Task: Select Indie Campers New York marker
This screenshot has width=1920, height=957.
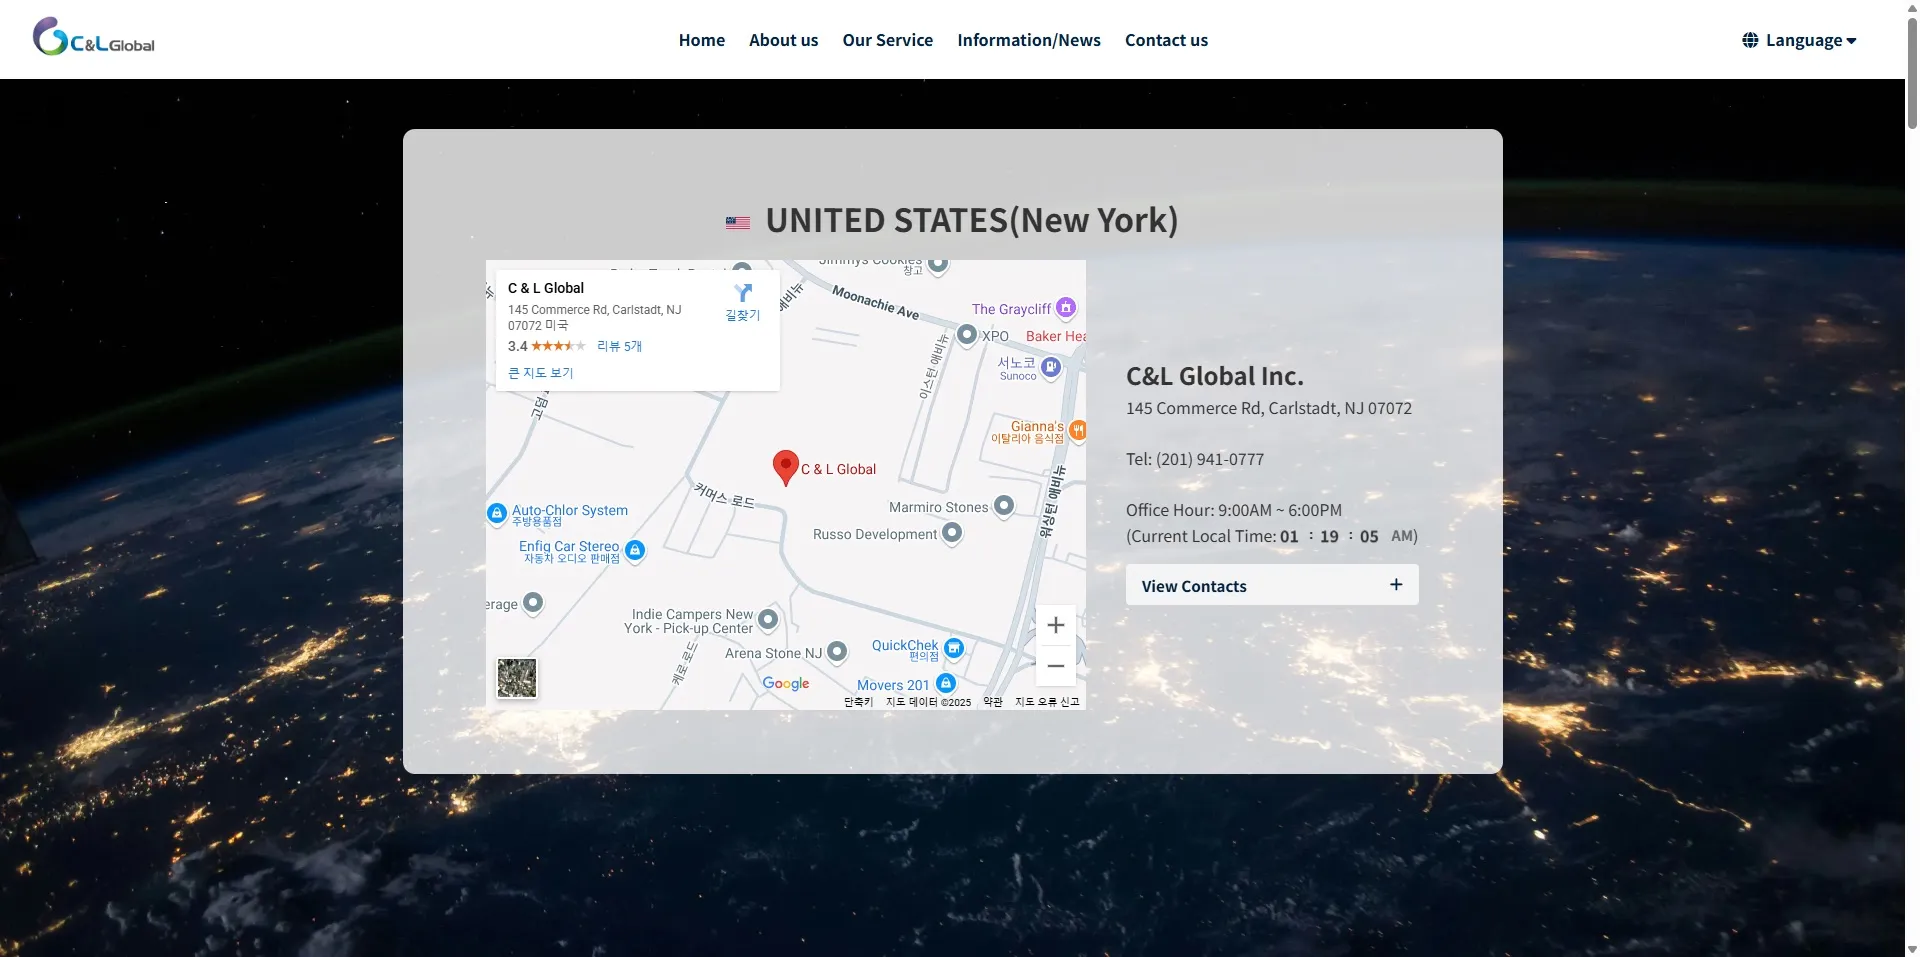Action: [768, 619]
